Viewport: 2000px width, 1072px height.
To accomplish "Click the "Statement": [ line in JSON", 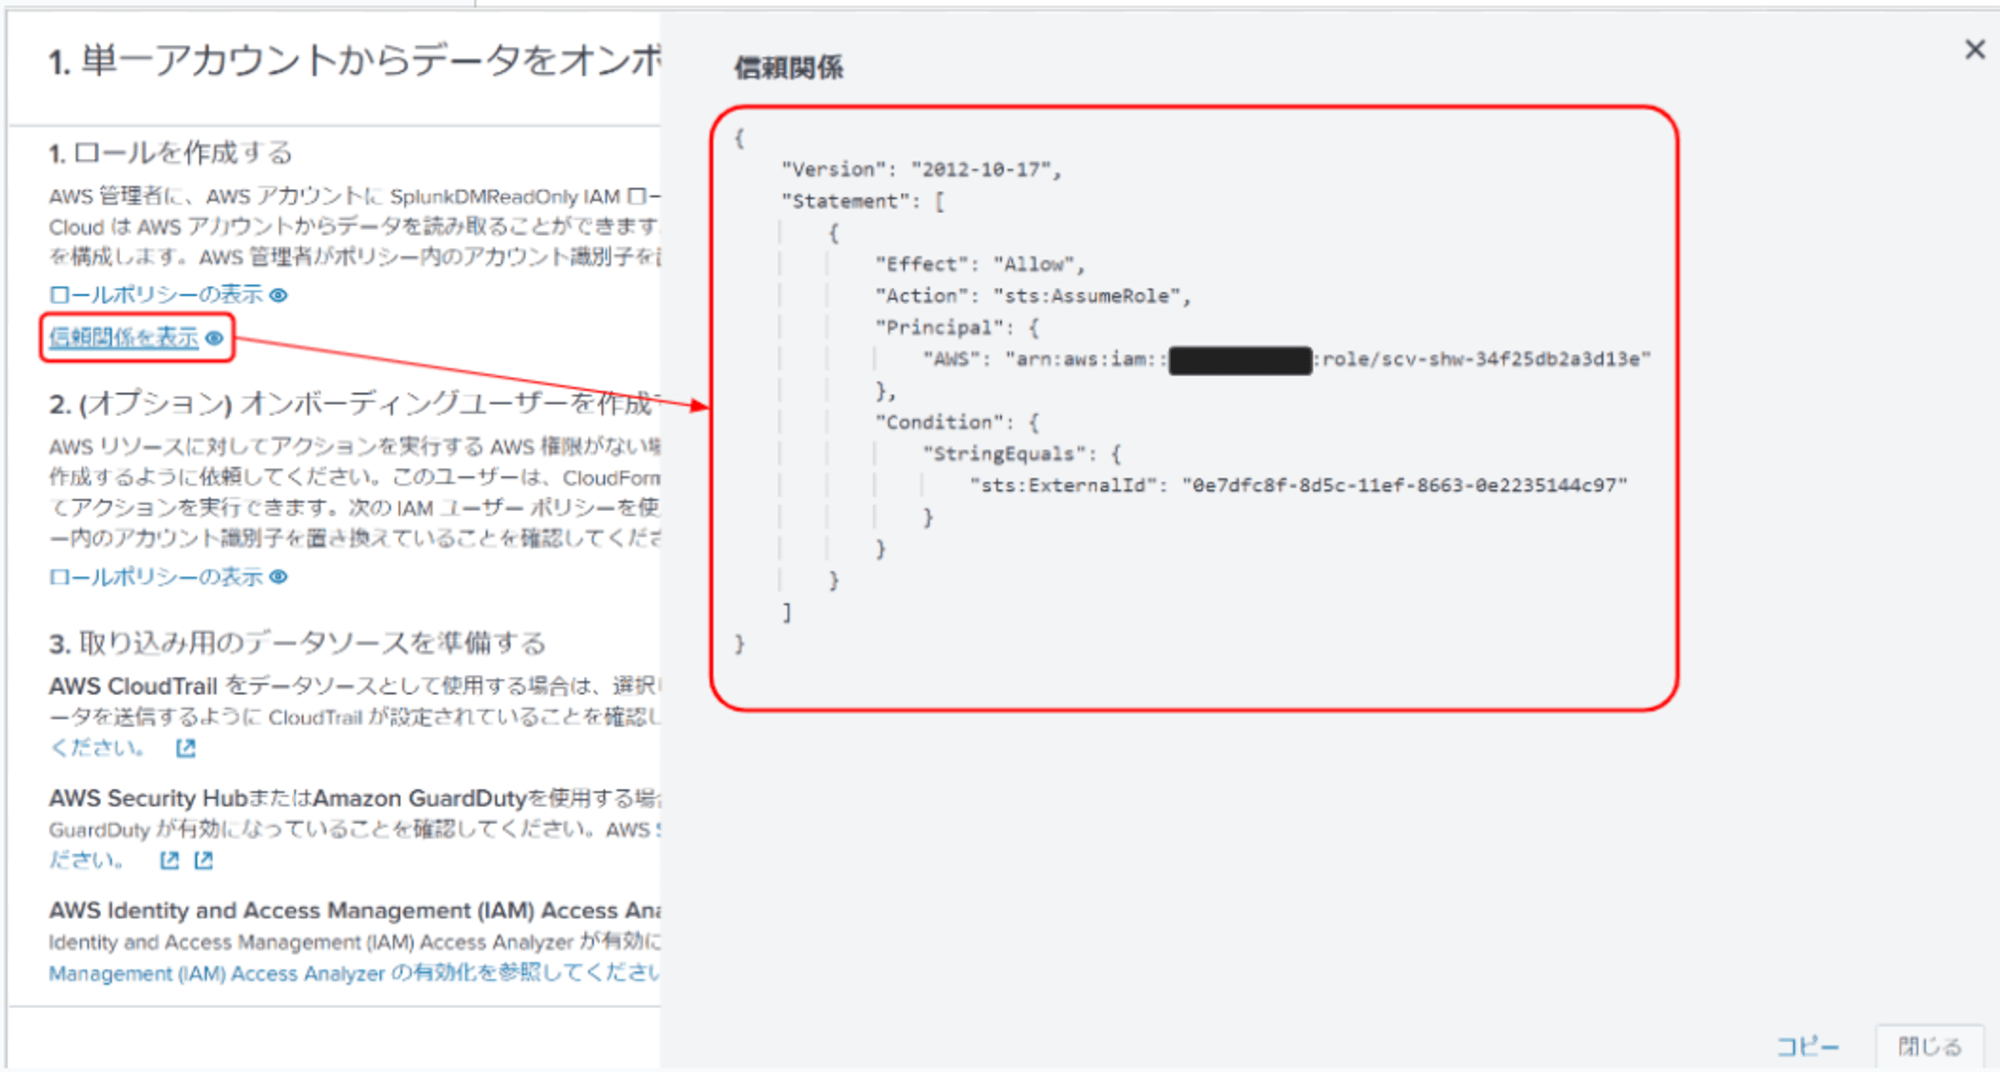I will click(x=863, y=201).
